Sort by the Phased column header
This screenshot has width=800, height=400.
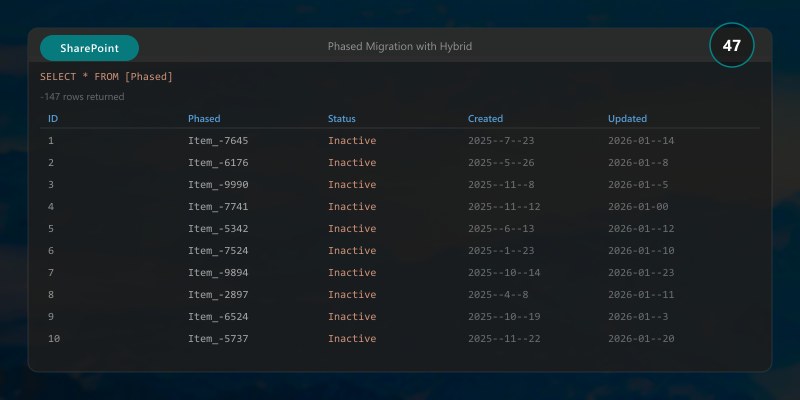[x=204, y=118]
